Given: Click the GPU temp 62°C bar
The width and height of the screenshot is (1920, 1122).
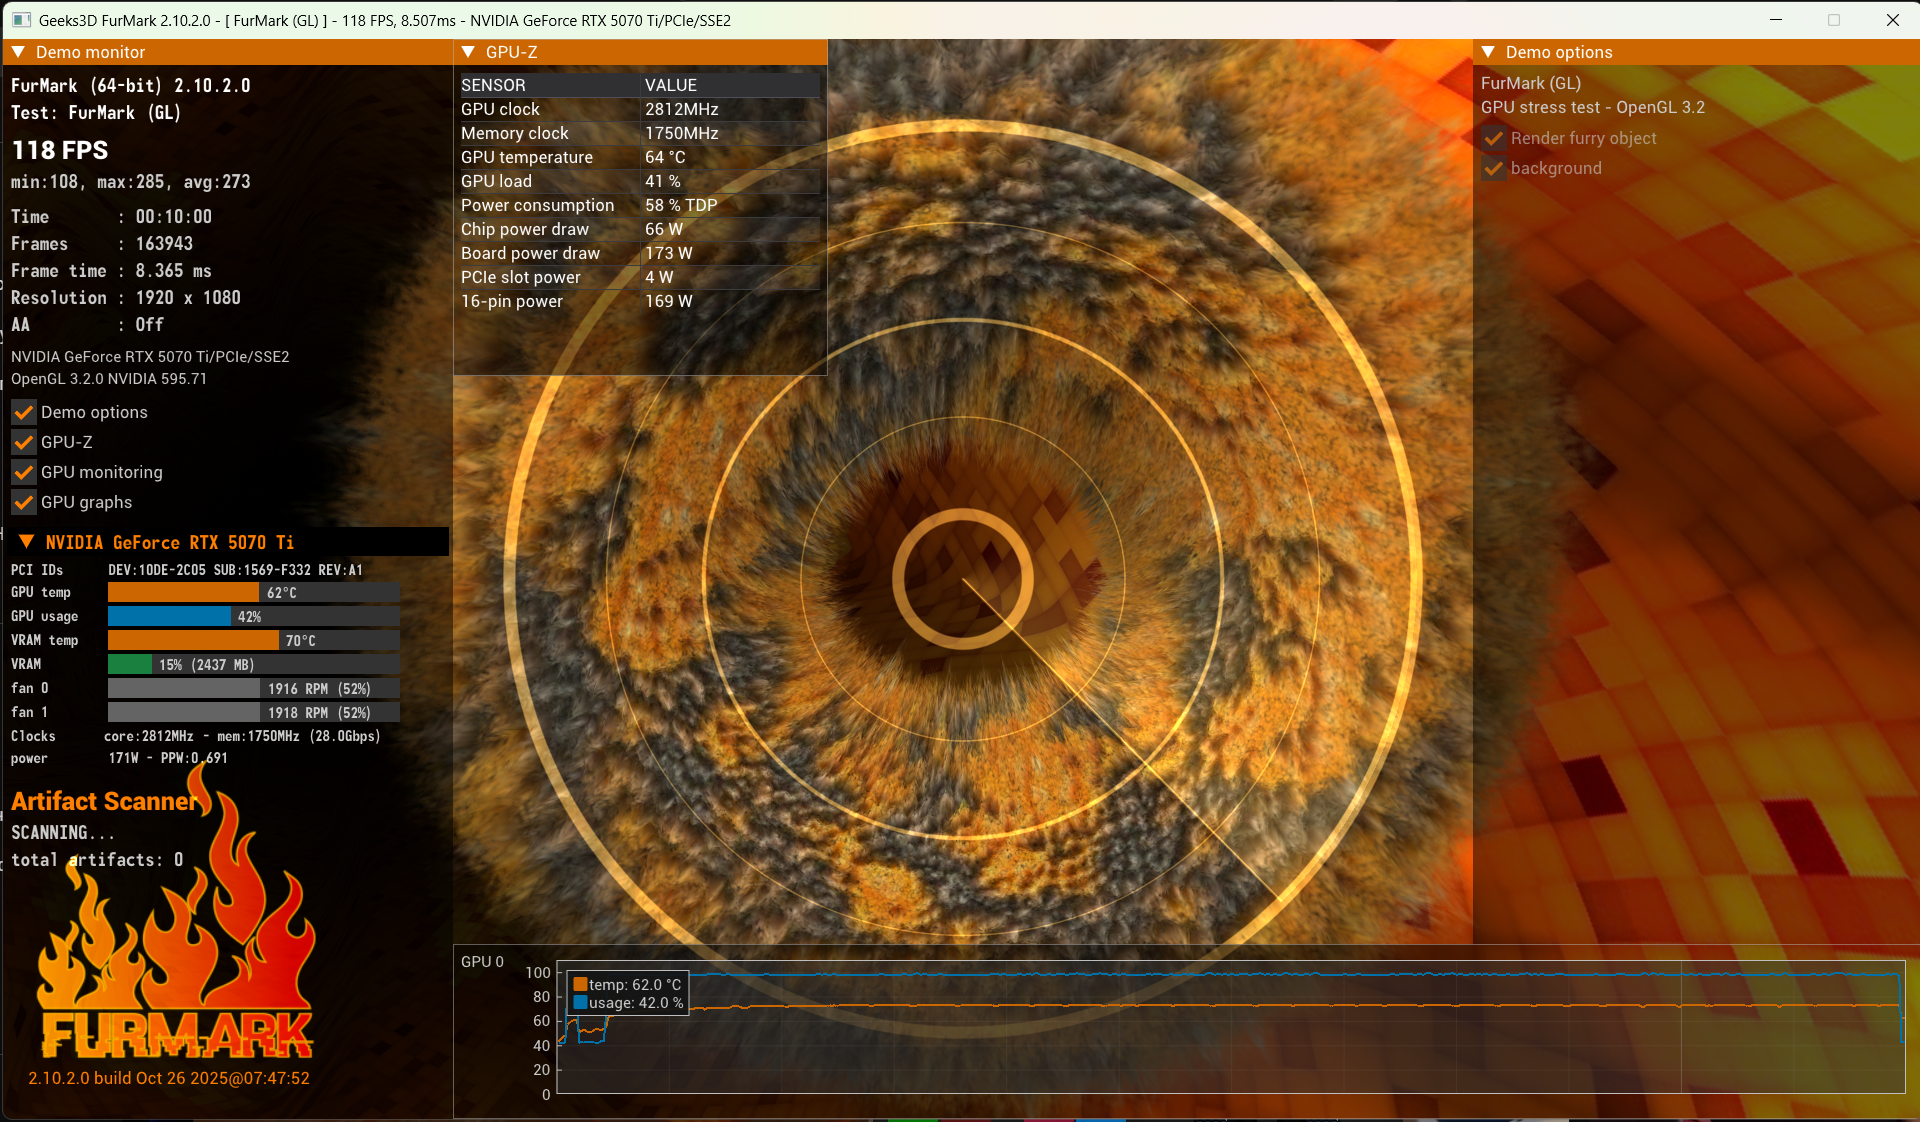Looking at the screenshot, I should [x=253, y=592].
